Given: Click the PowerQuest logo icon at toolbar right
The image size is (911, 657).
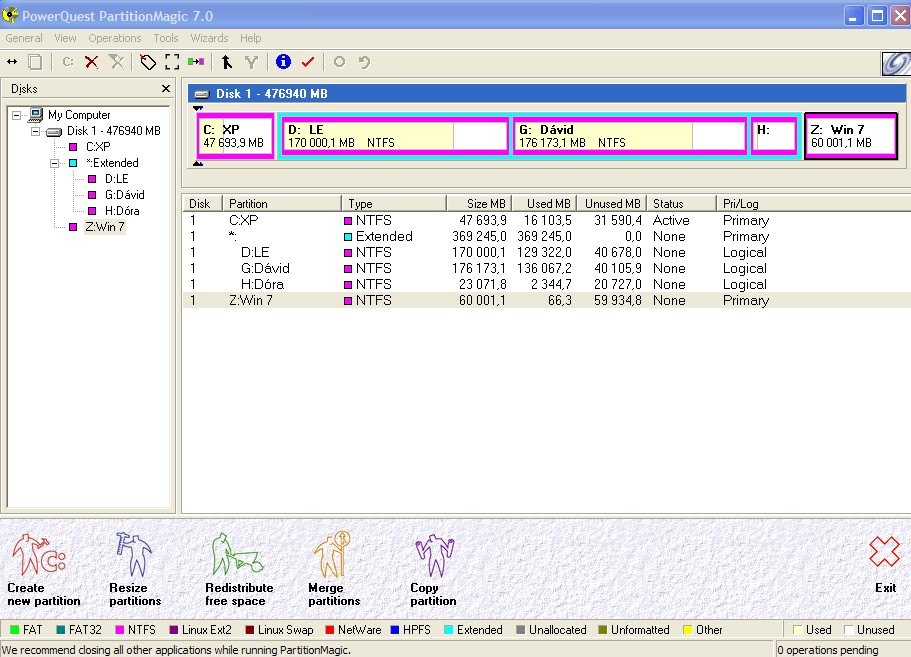Looking at the screenshot, I should point(896,63).
